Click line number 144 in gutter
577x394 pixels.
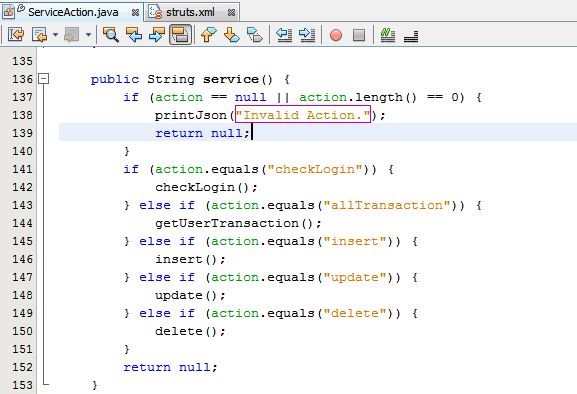pyautogui.click(x=22, y=223)
